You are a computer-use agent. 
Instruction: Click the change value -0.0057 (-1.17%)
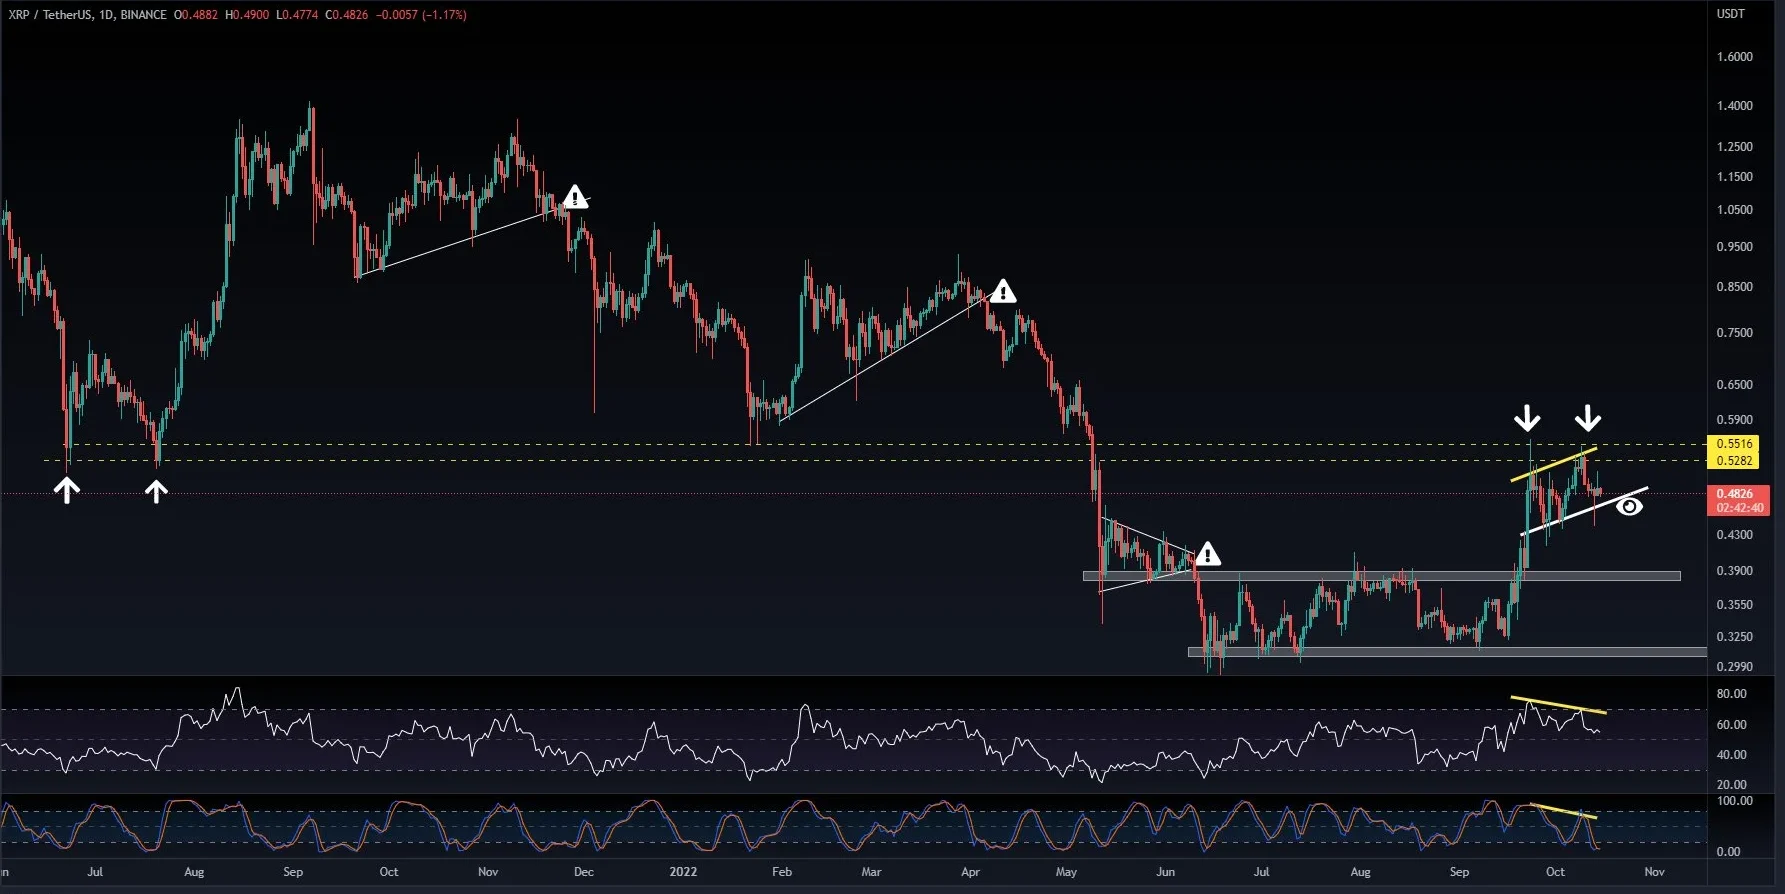[x=421, y=15]
